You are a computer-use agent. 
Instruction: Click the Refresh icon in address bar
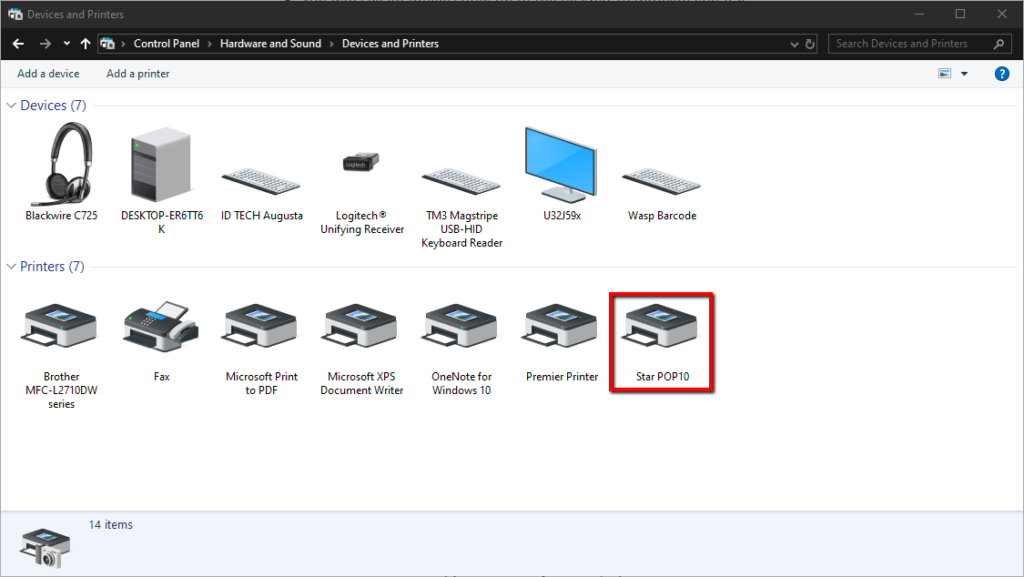(x=810, y=44)
